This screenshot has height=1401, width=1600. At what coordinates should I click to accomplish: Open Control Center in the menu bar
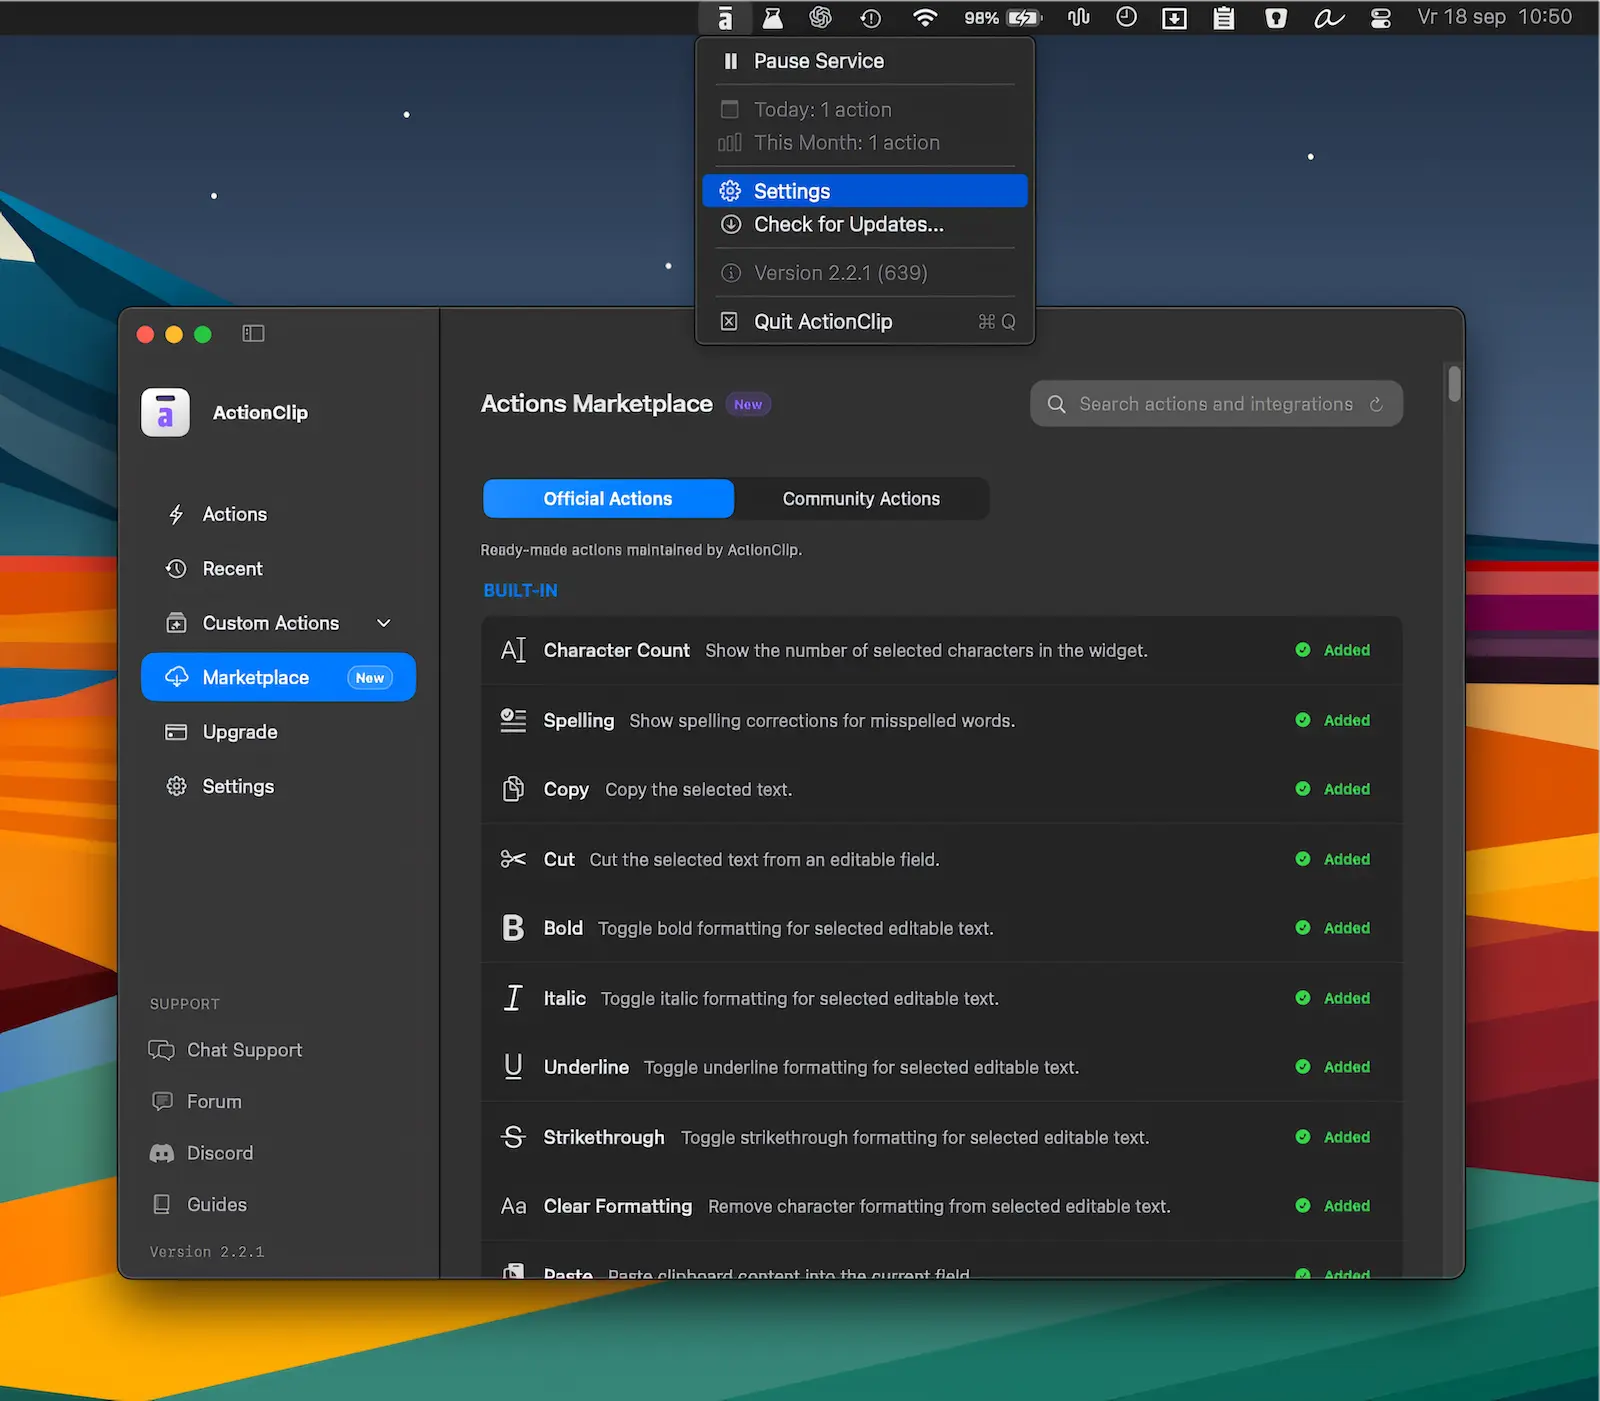click(x=1380, y=18)
